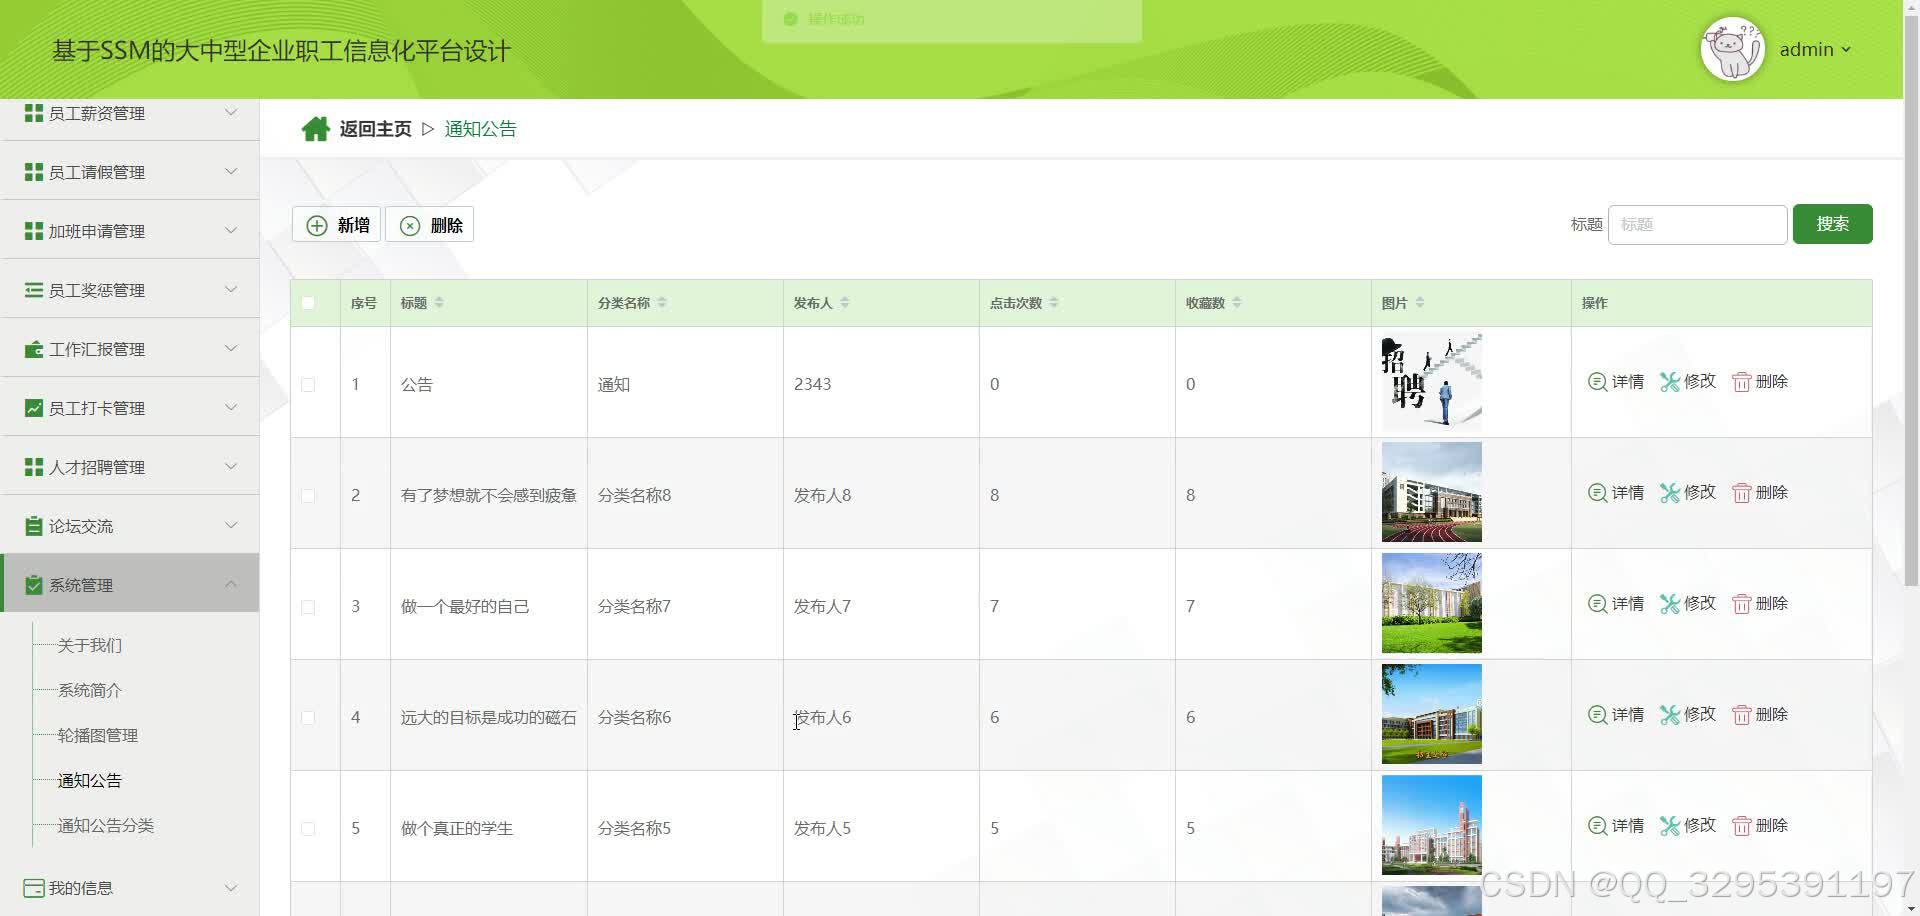Select 通知公告 submenu item
This screenshot has width=1920, height=916.
[x=90, y=781]
